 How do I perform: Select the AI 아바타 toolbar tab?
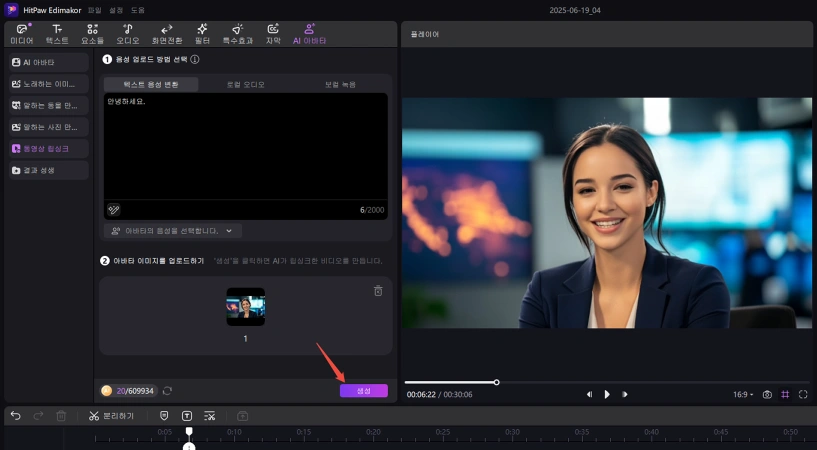tap(310, 34)
